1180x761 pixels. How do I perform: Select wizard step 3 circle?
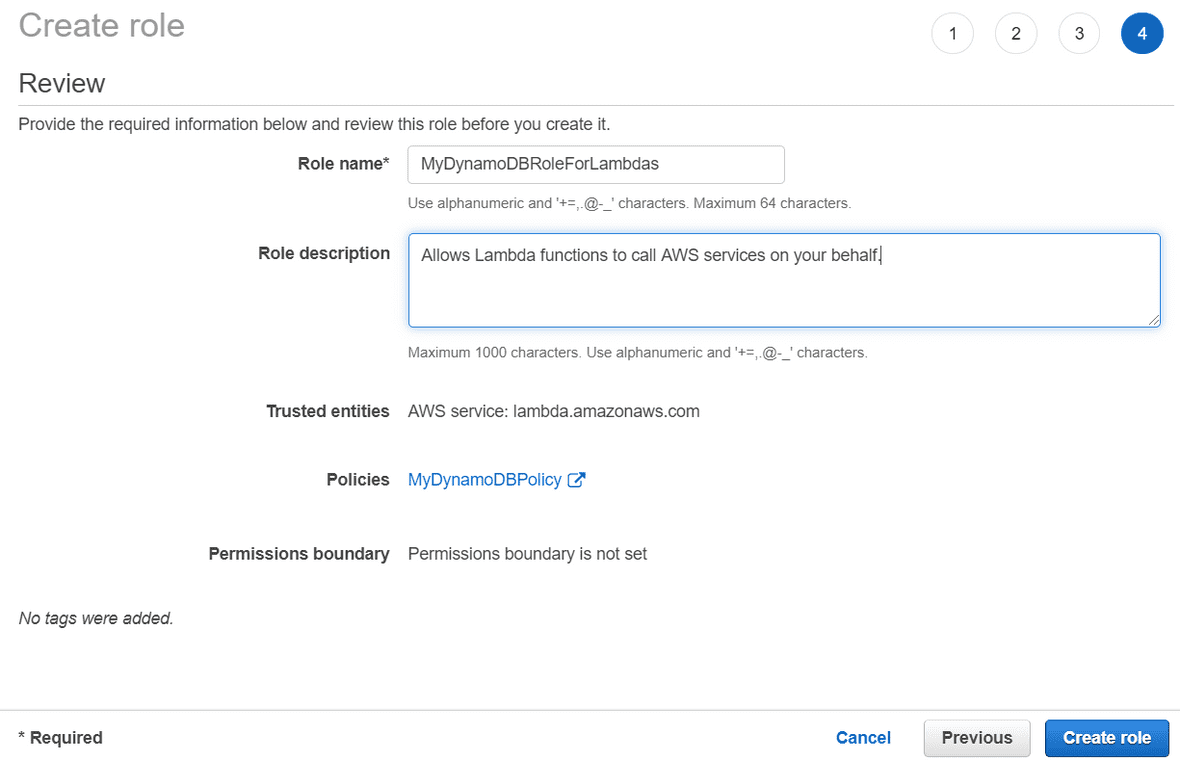pos(1079,33)
